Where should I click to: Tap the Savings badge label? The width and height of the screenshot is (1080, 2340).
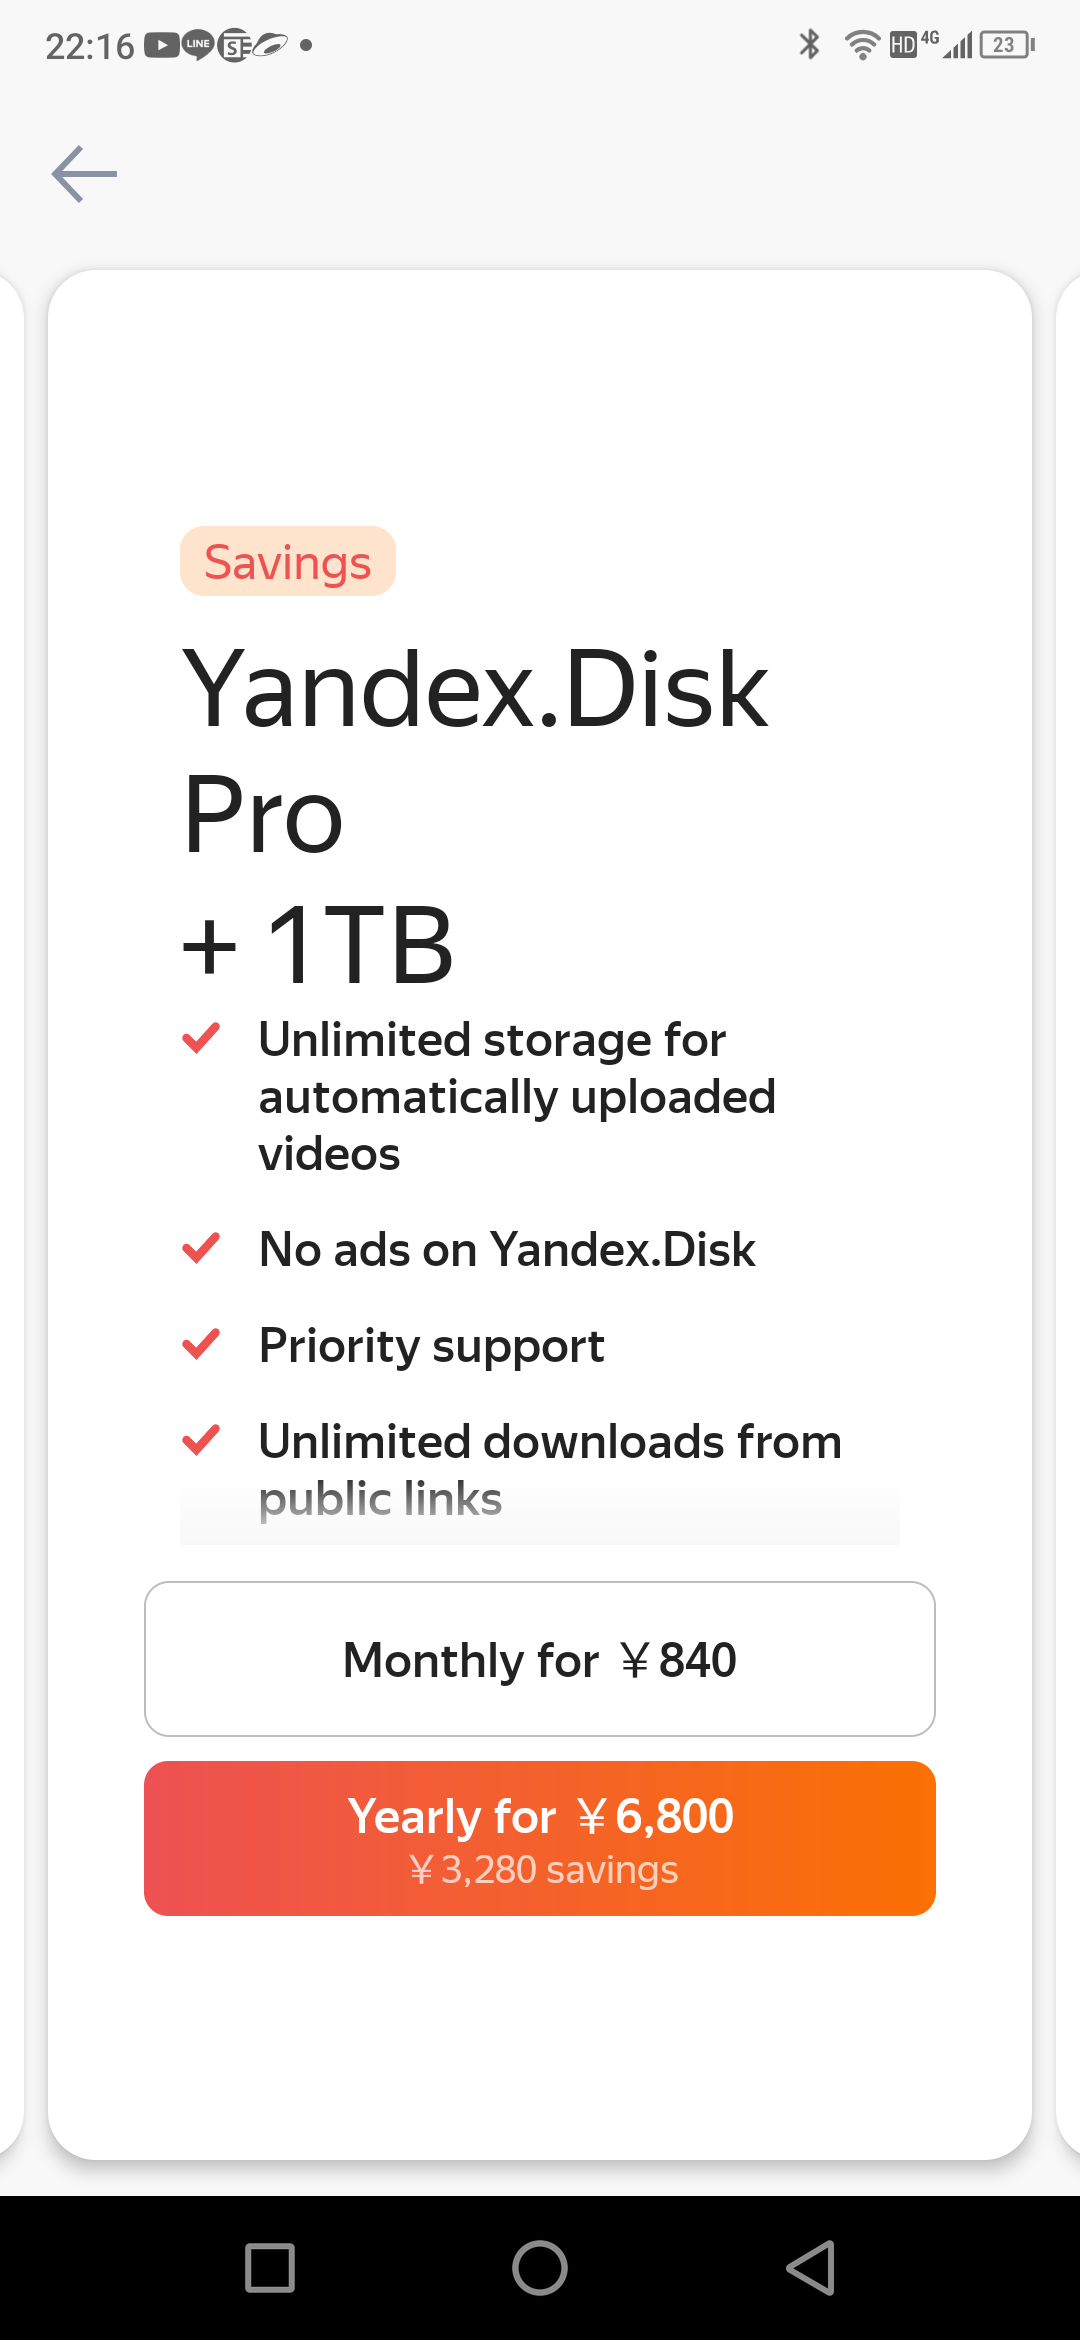click(288, 562)
